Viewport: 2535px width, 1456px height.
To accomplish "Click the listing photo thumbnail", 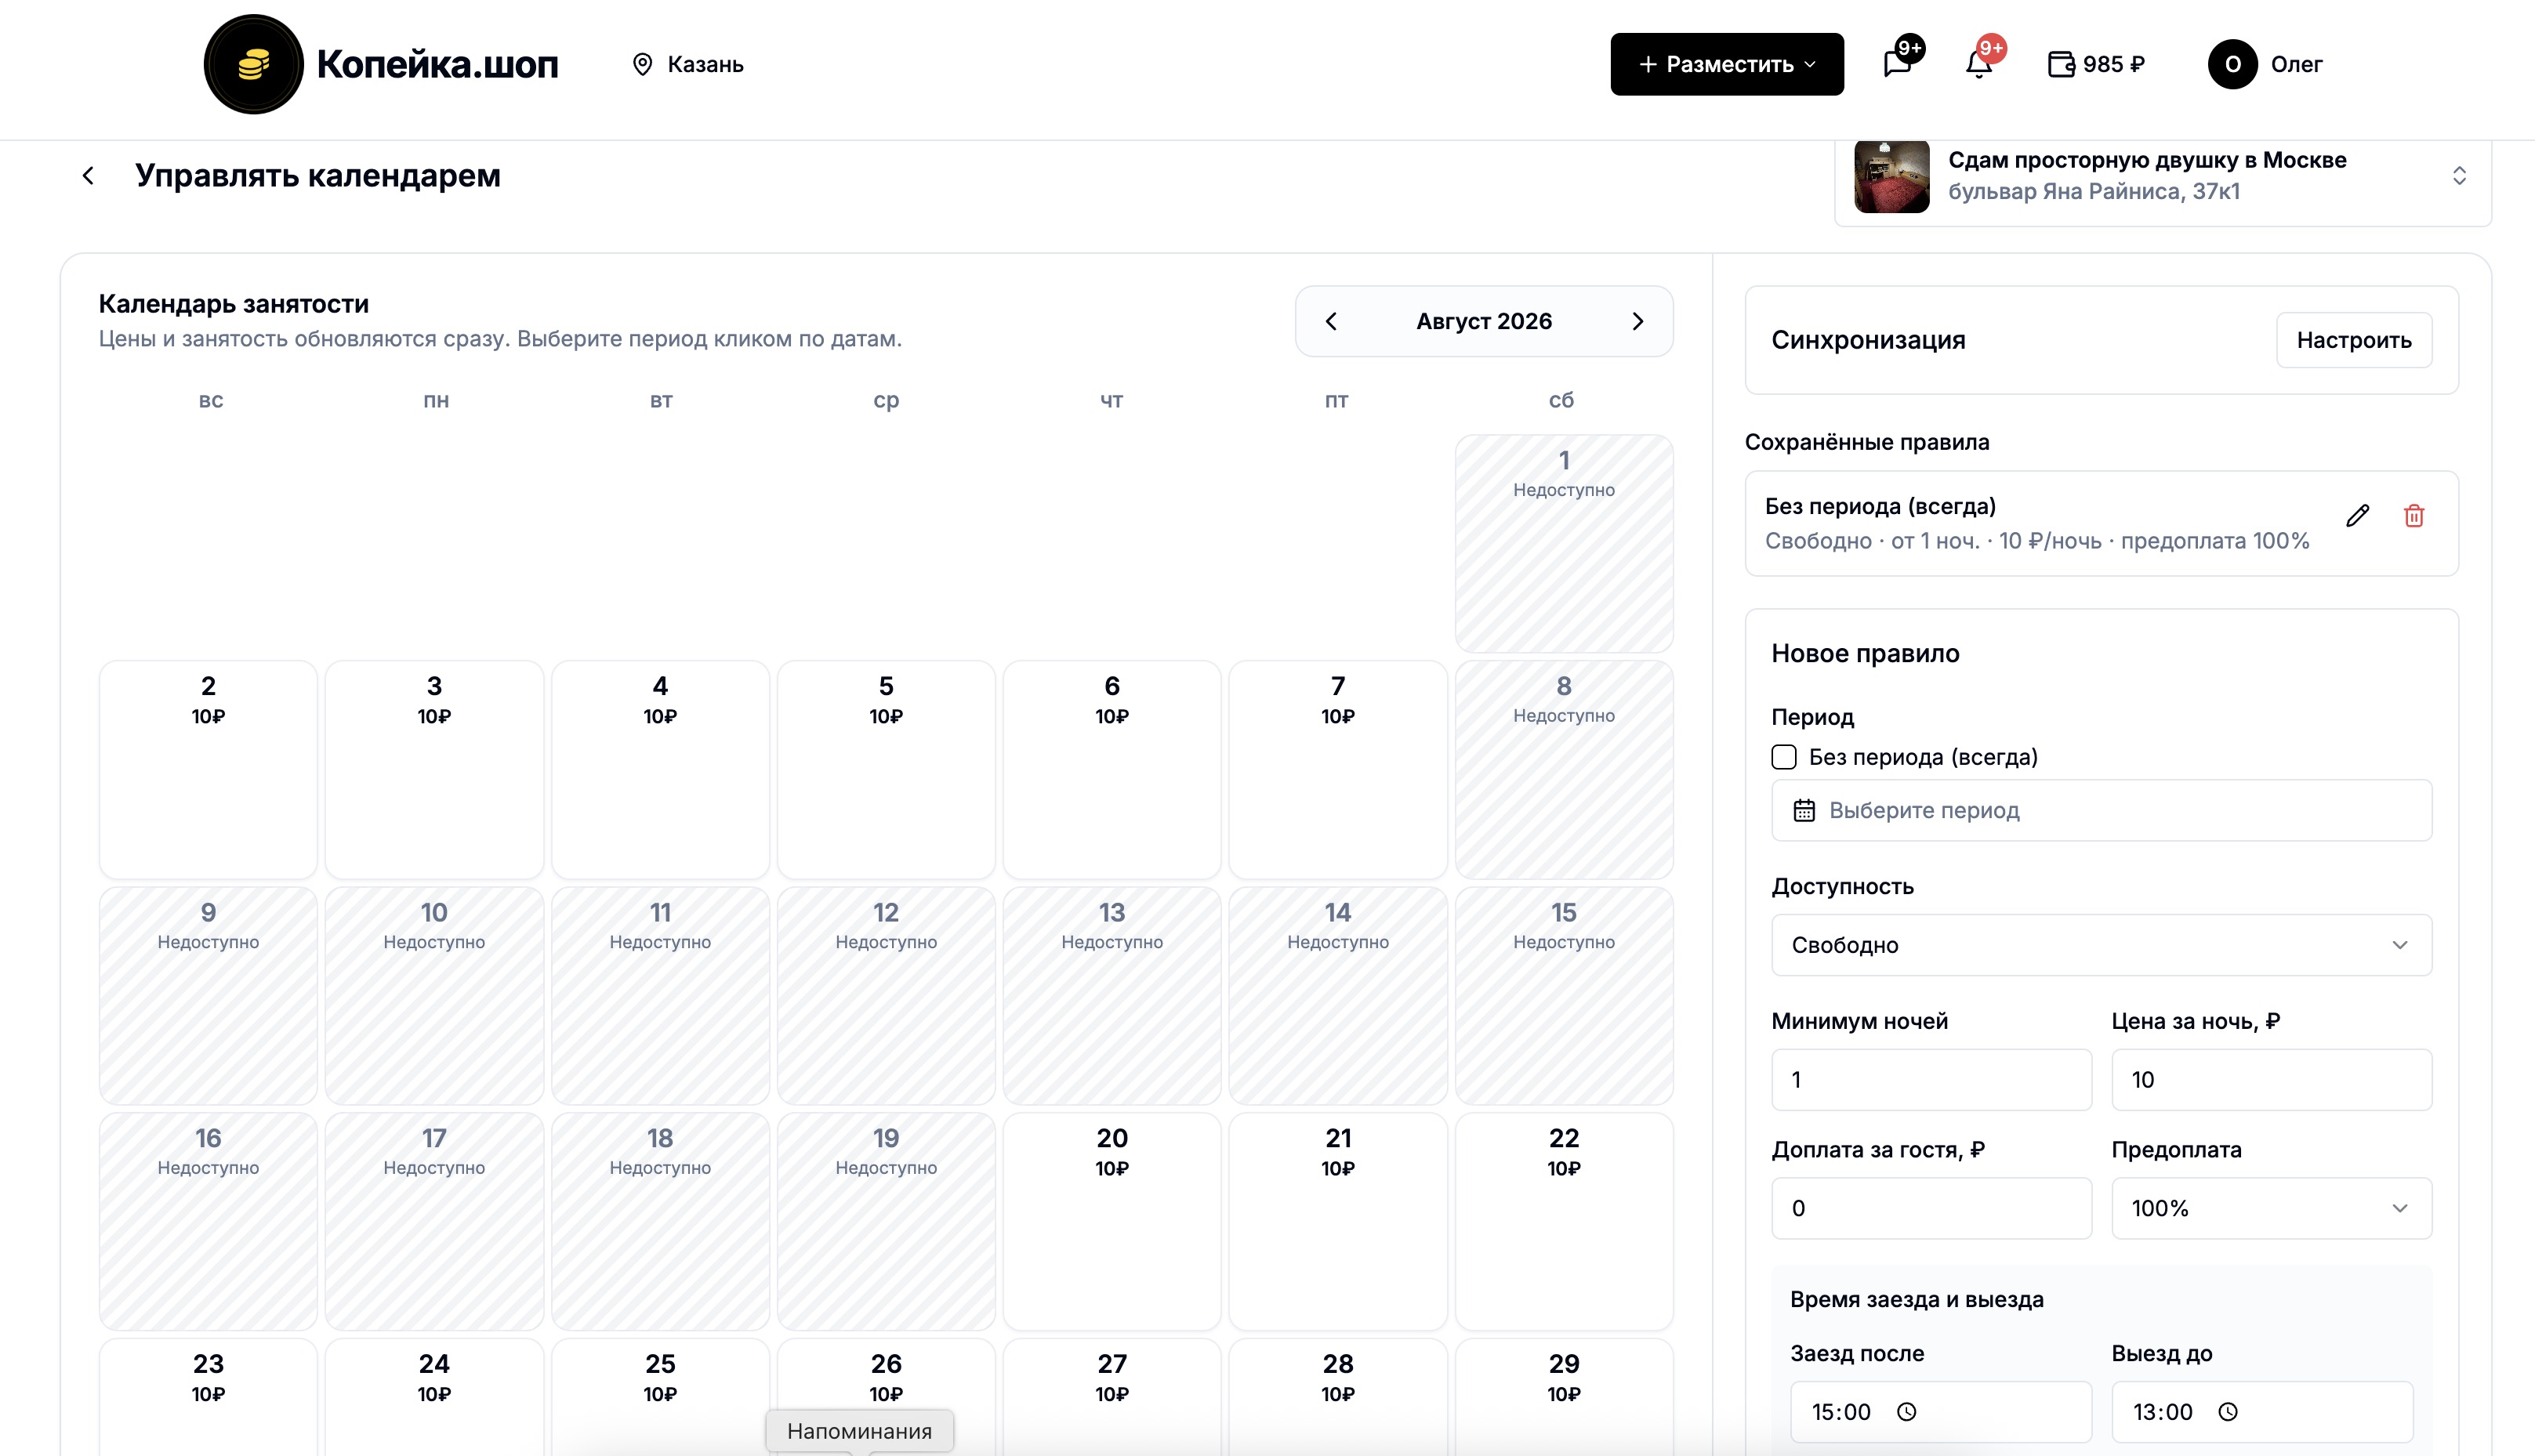I will pos(1892,176).
